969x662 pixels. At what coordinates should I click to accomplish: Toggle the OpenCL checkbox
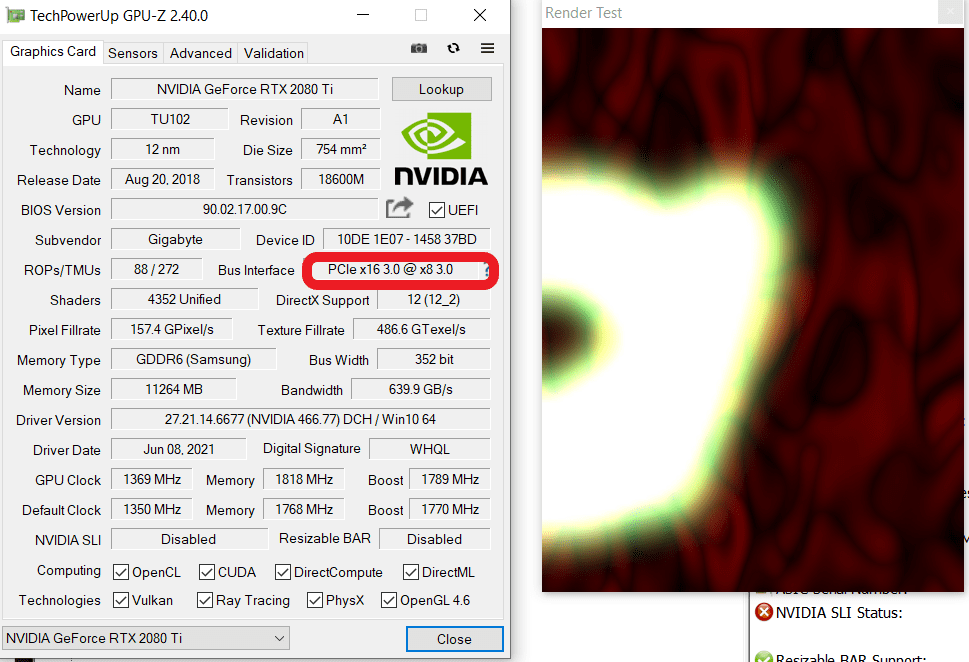point(121,572)
